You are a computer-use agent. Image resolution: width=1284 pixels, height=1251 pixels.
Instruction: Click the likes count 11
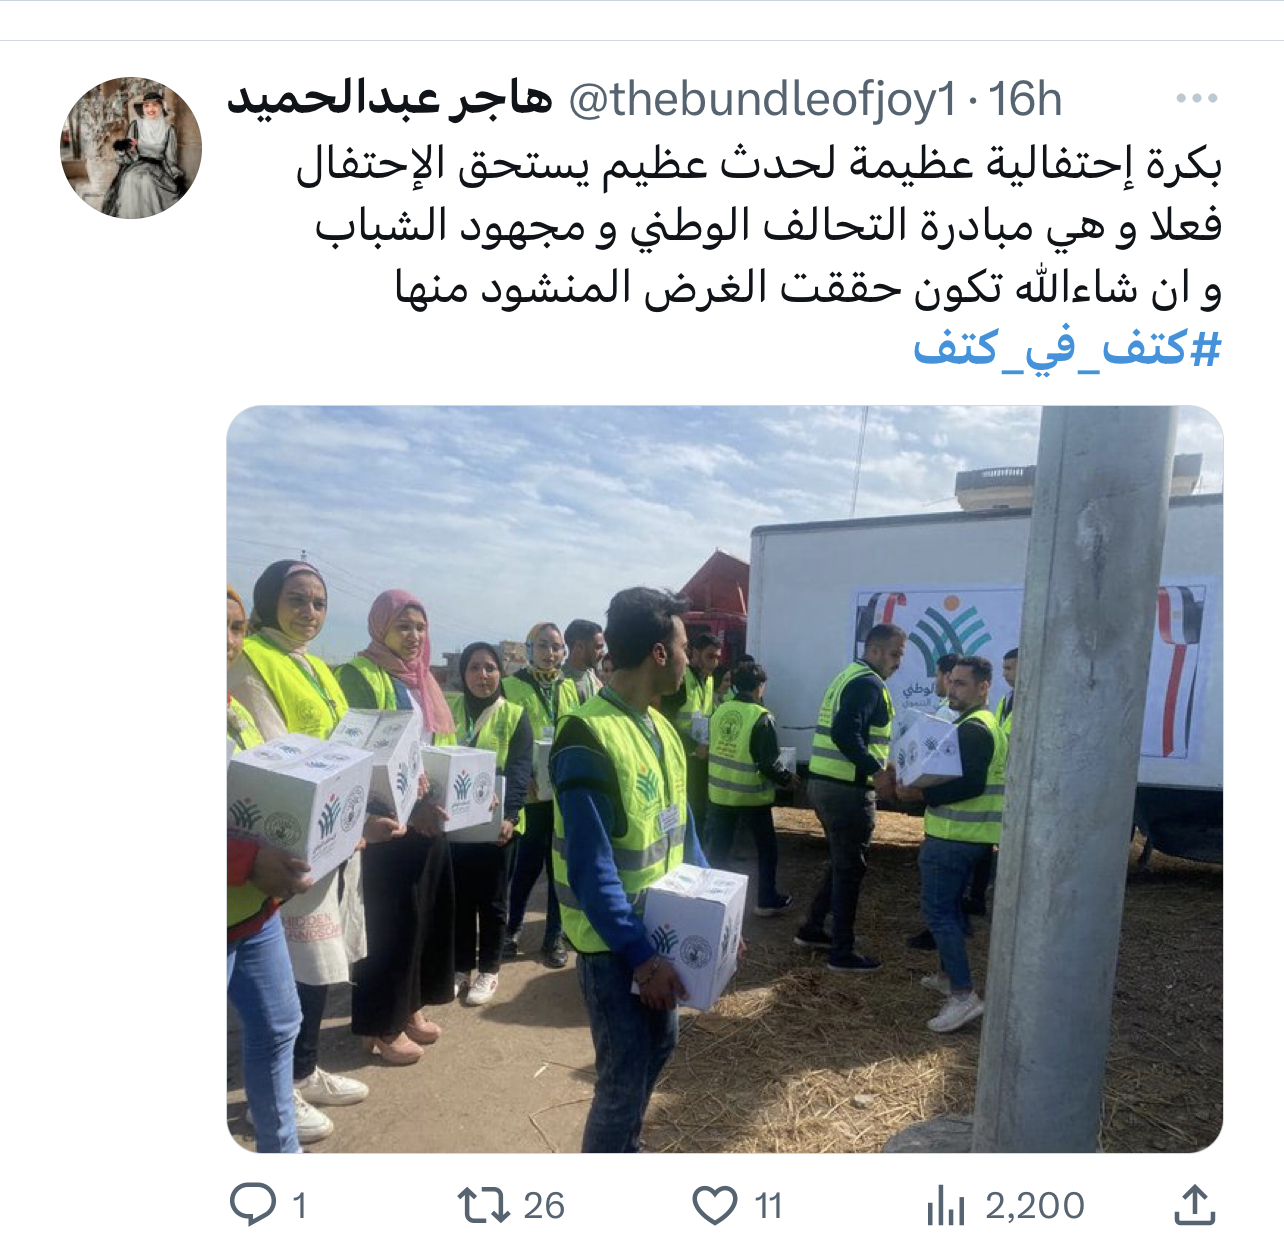[768, 1206]
